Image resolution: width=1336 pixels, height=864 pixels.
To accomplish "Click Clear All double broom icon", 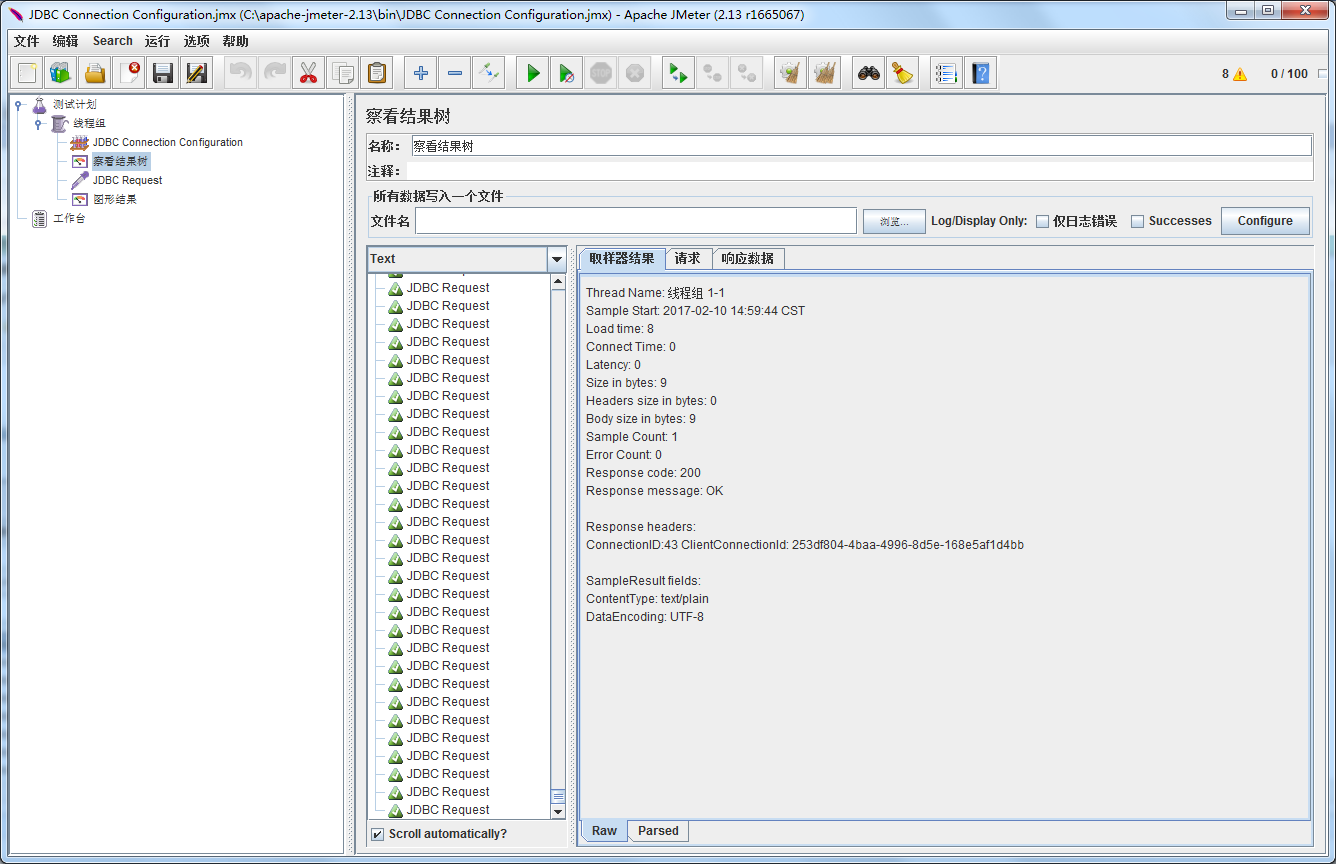I will [825, 73].
